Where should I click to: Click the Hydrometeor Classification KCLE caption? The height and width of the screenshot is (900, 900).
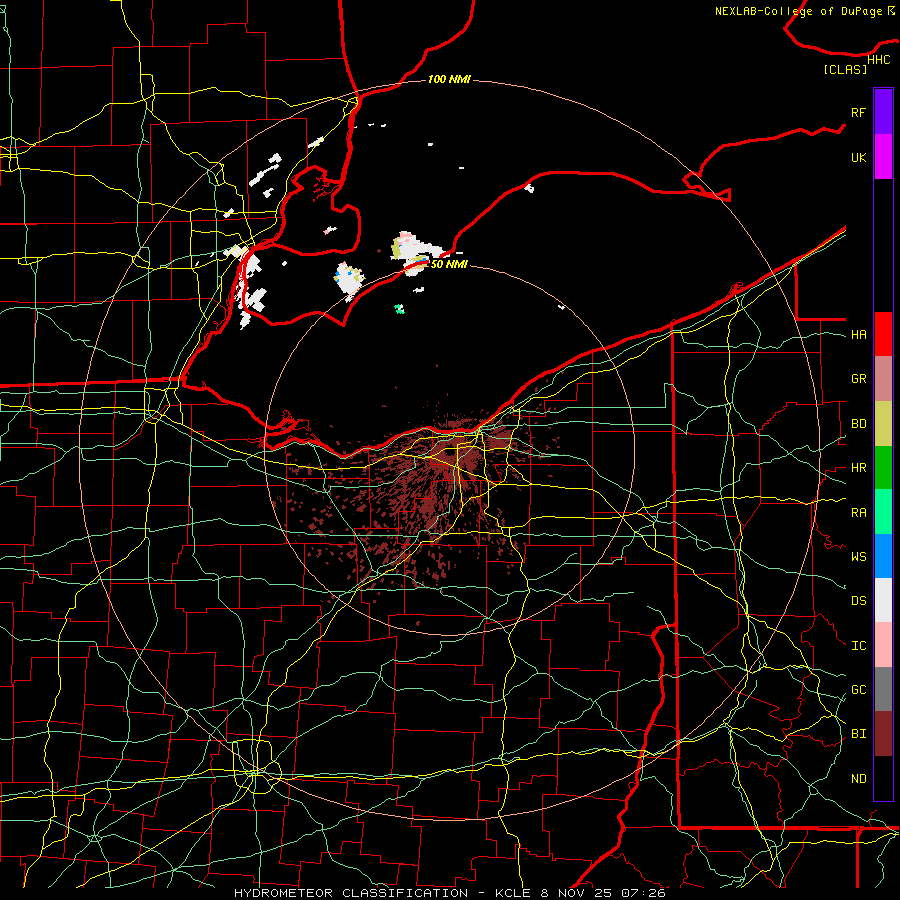click(449, 893)
